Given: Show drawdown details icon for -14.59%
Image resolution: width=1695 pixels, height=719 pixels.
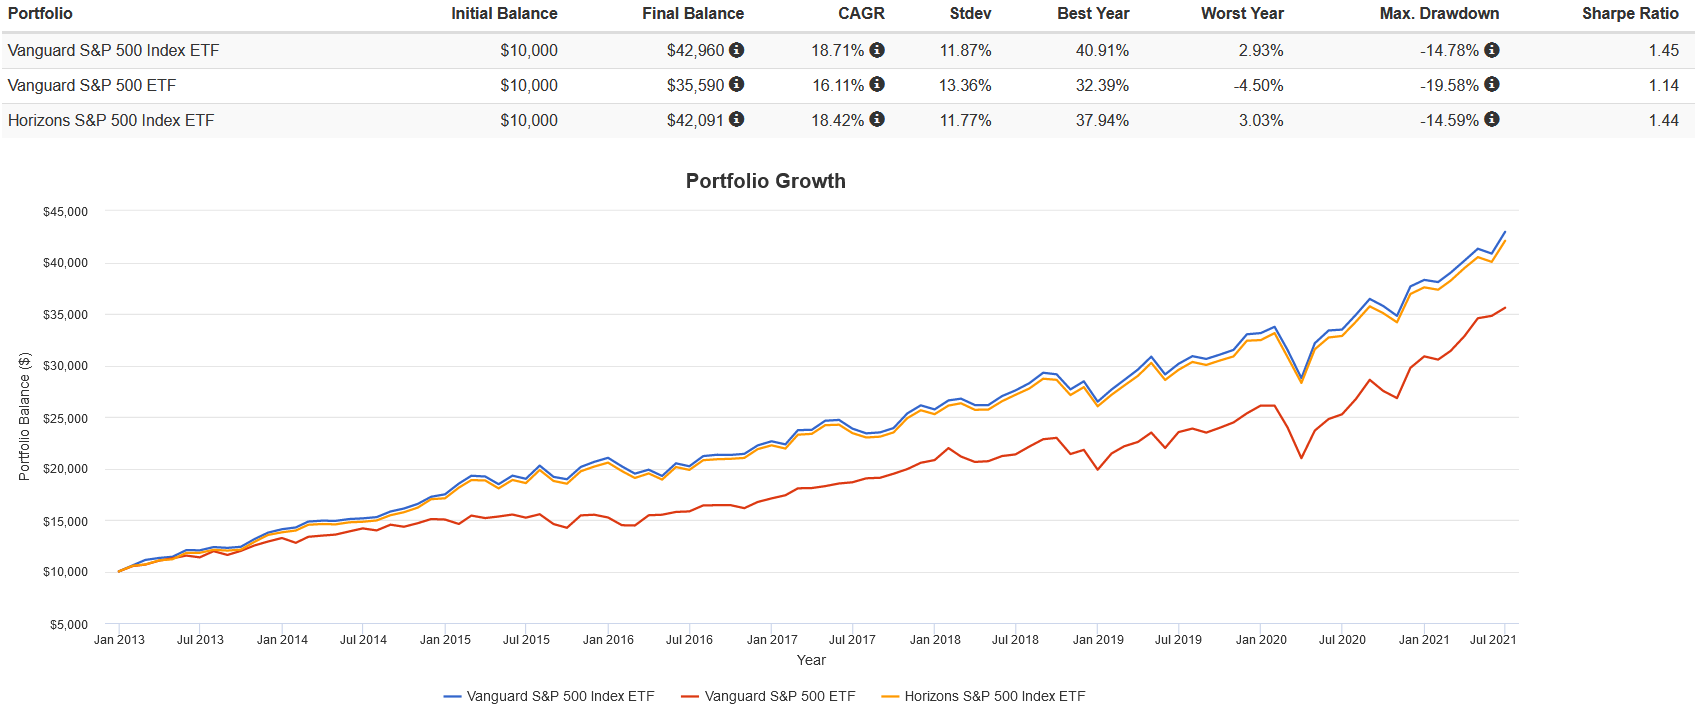Looking at the screenshot, I should tap(1492, 120).
